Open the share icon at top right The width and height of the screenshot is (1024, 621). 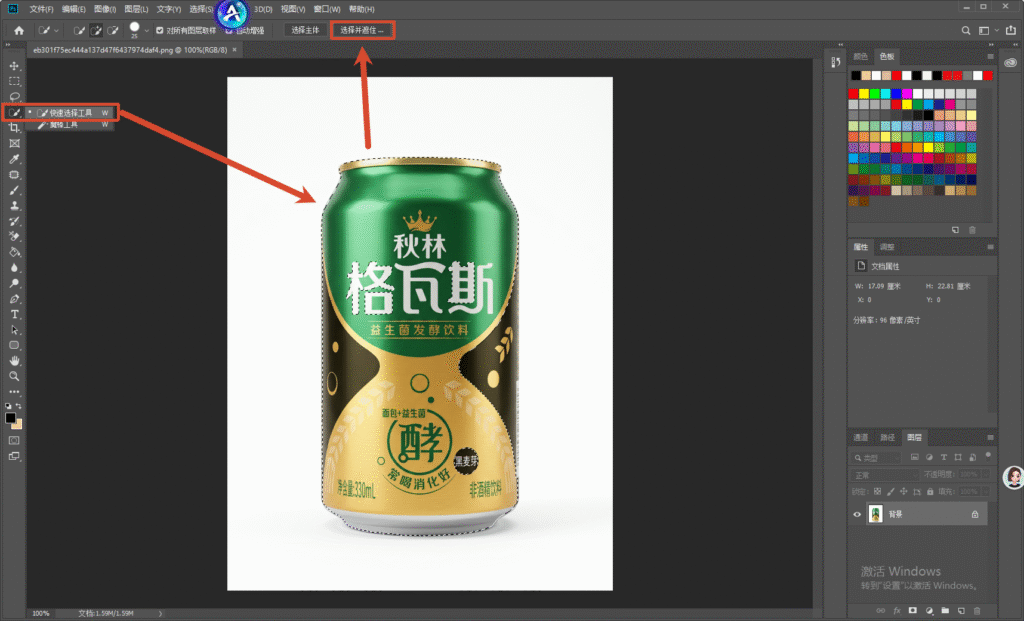(1010, 31)
